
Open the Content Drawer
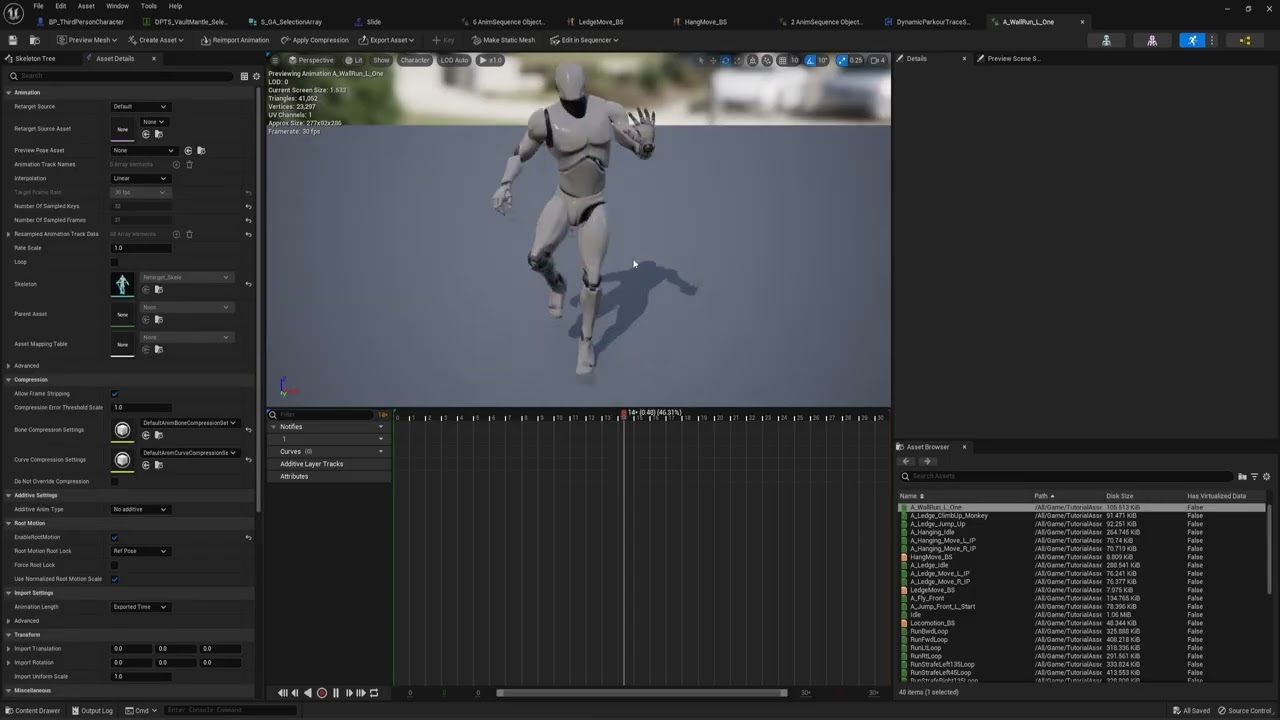32,710
